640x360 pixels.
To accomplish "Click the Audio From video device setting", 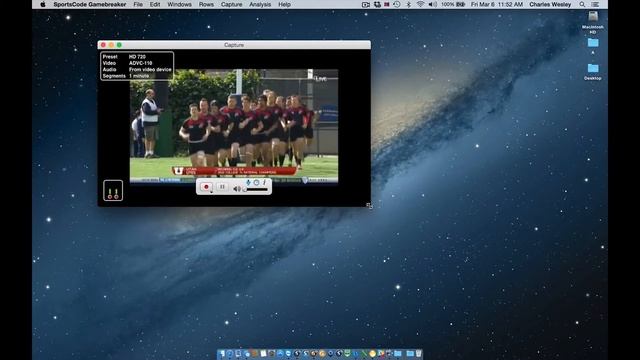I will 137,70.
